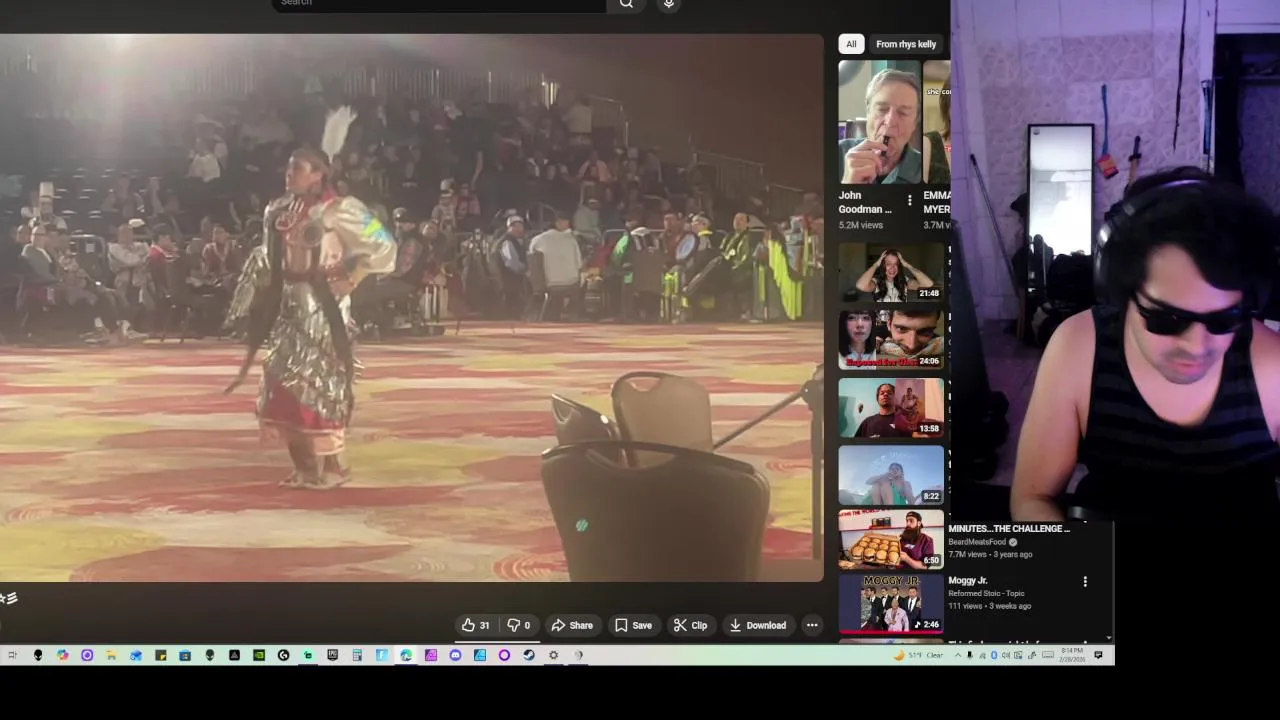
Task: Click the YouTube search input field
Action: pos(438,4)
